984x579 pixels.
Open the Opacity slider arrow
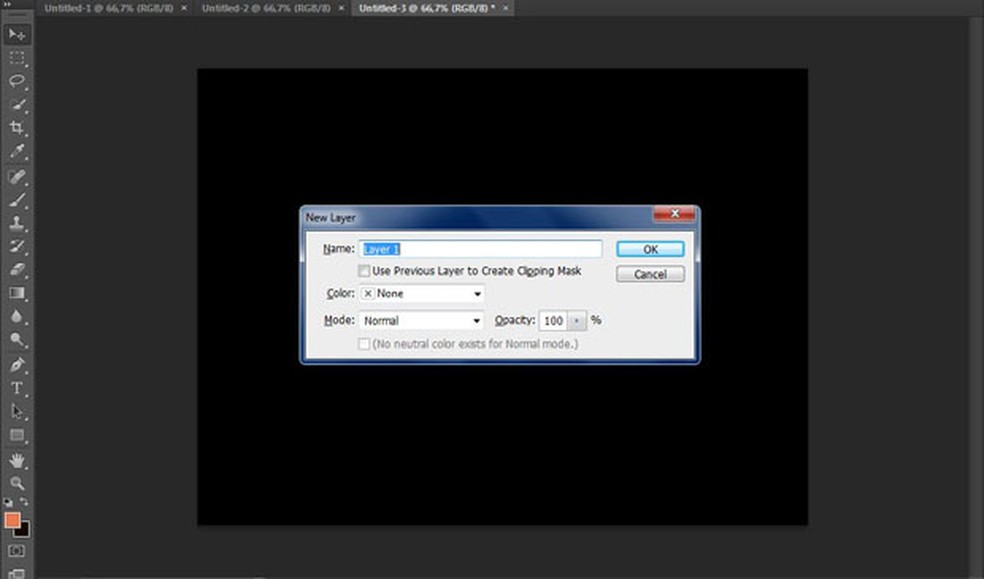[x=577, y=321]
